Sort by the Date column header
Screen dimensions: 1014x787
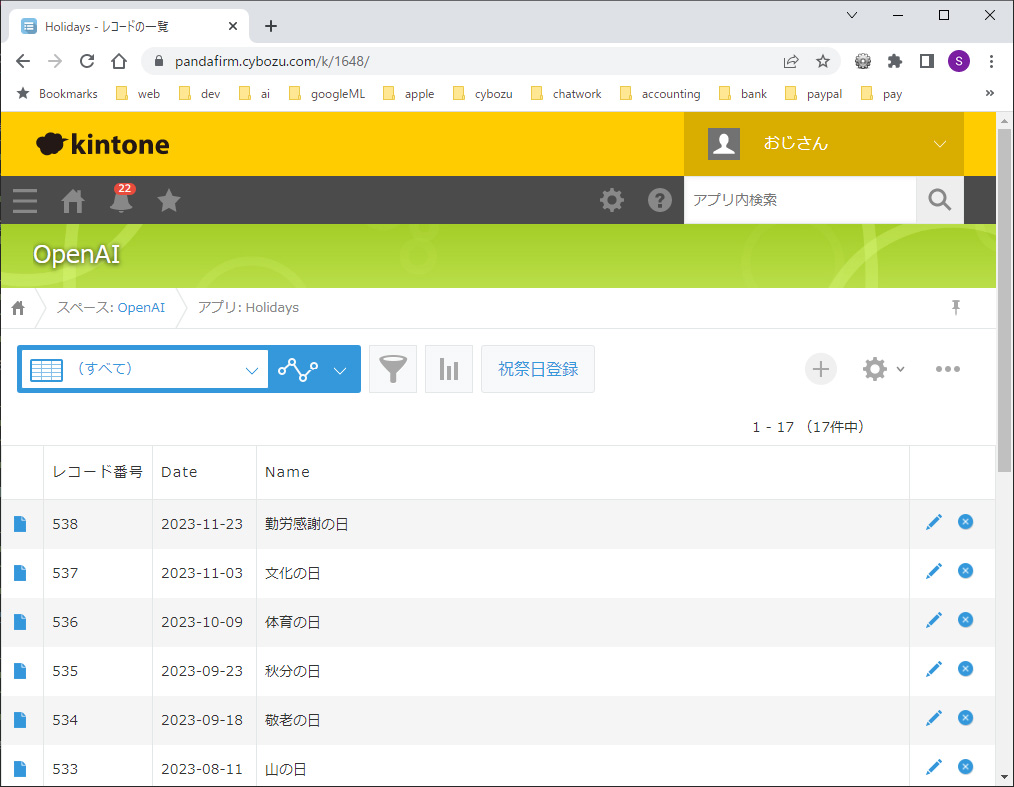pos(180,472)
